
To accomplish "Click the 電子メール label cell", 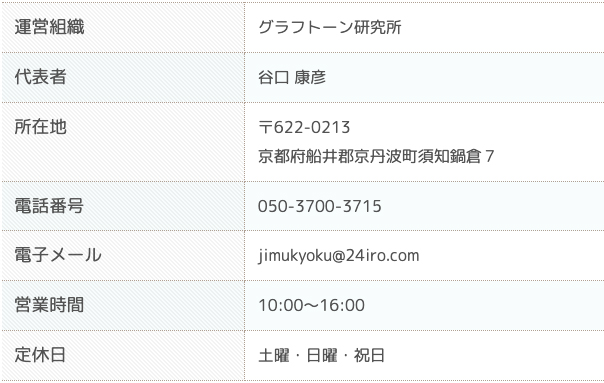I will click(x=123, y=255).
